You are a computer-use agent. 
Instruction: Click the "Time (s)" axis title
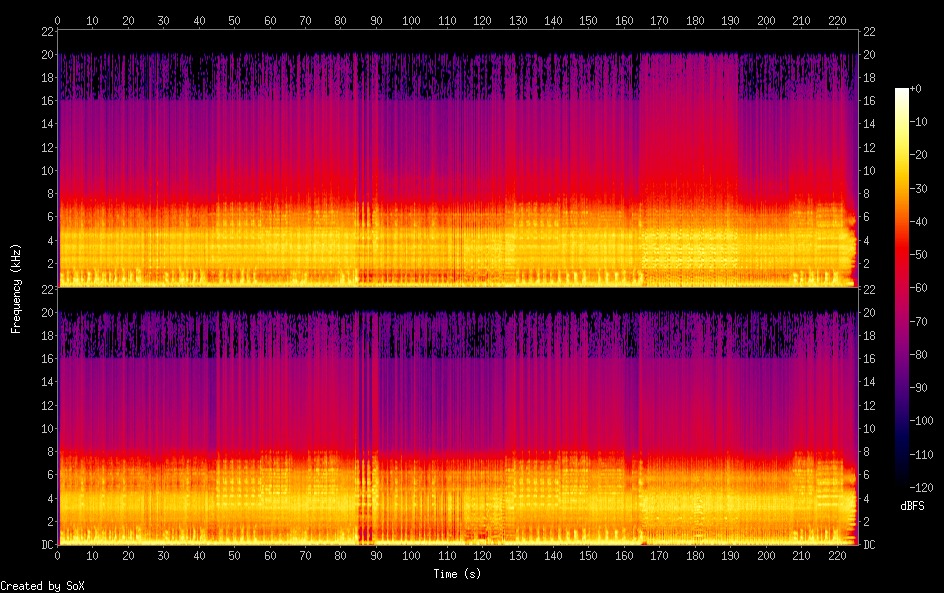pyautogui.click(x=457, y=574)
